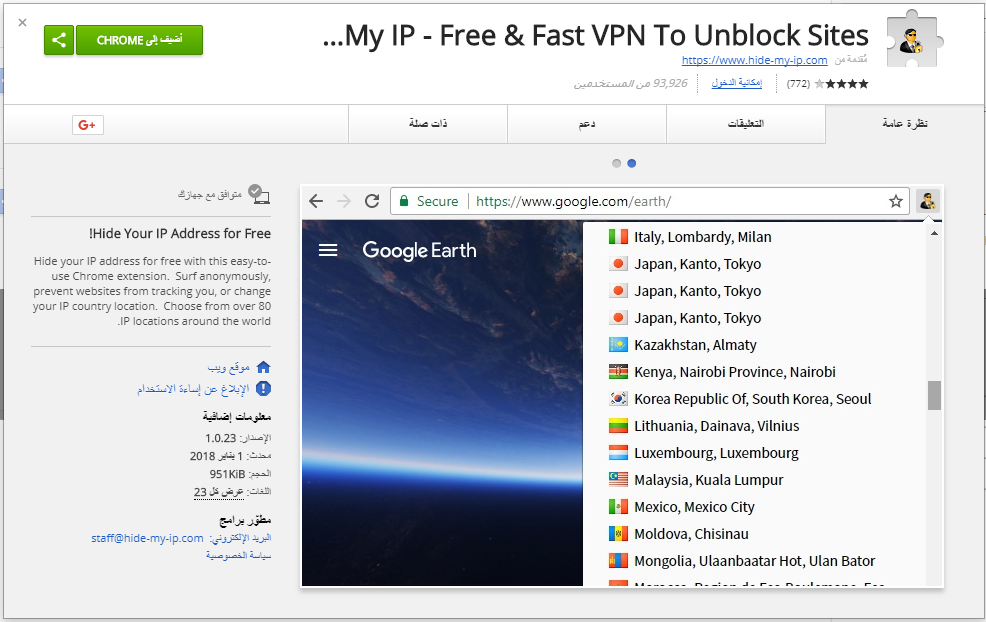The width and height of the screenshot is (986, 622).
Task: Click the Luxembourg flag icon
Action: click(618, 453)
